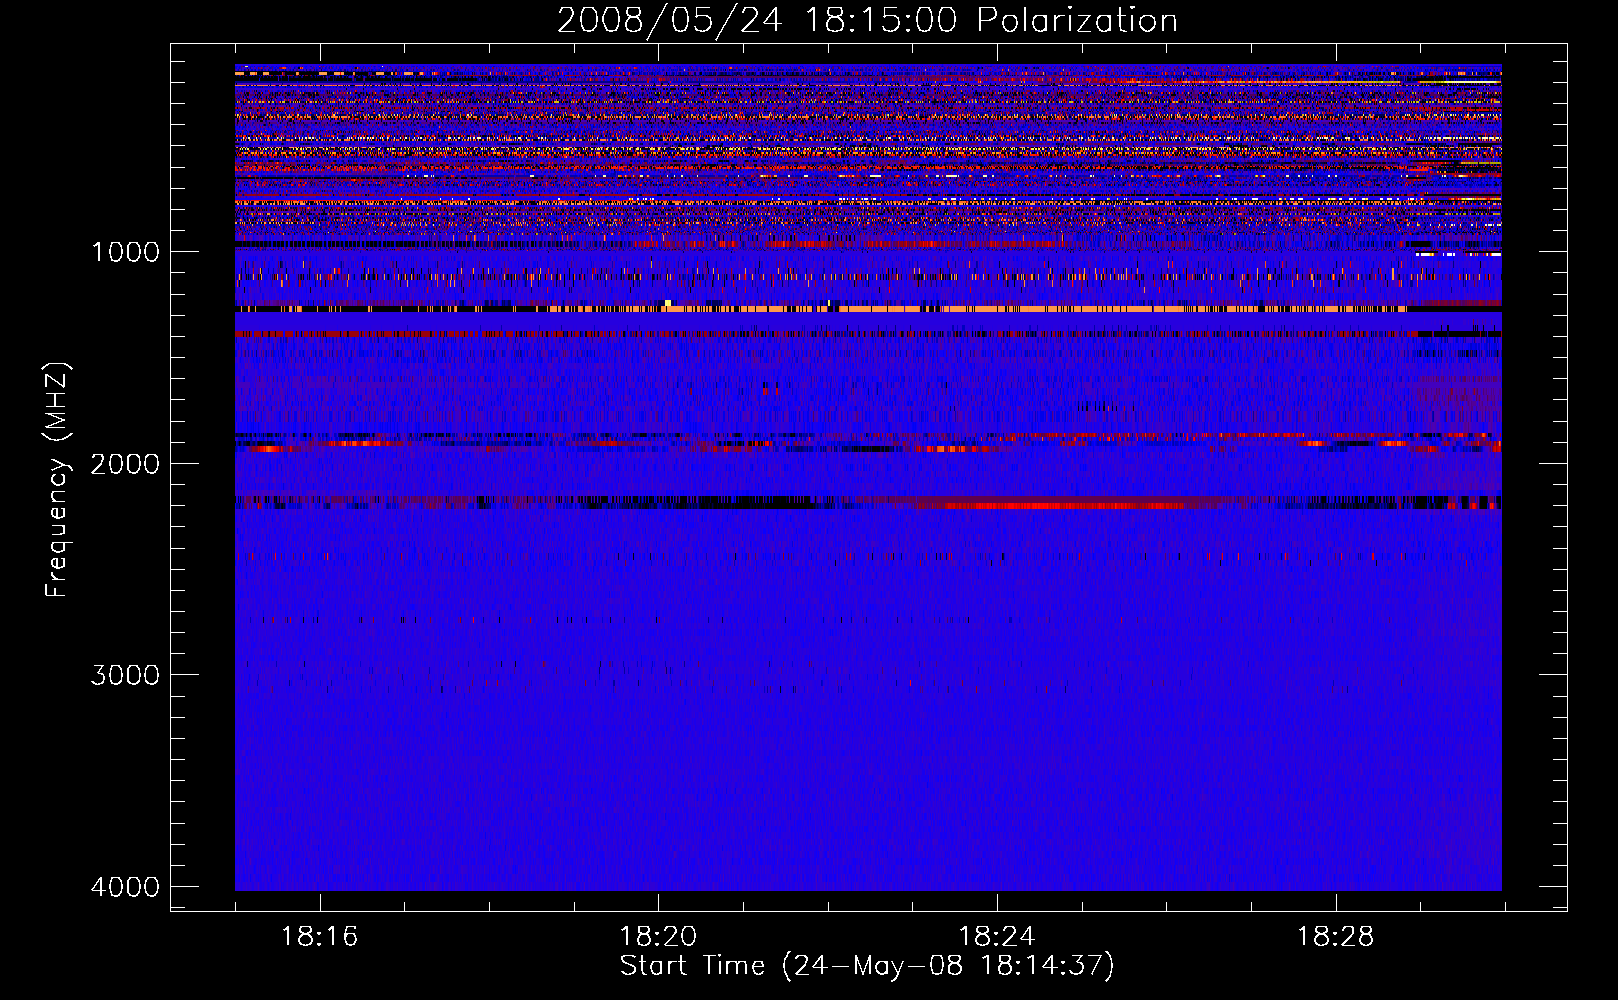The height and width of the screenshot is (1000, 1618).
Task: Click the 'Frequency (MHZ)' y-axis label
Action: tap(58, 480)
